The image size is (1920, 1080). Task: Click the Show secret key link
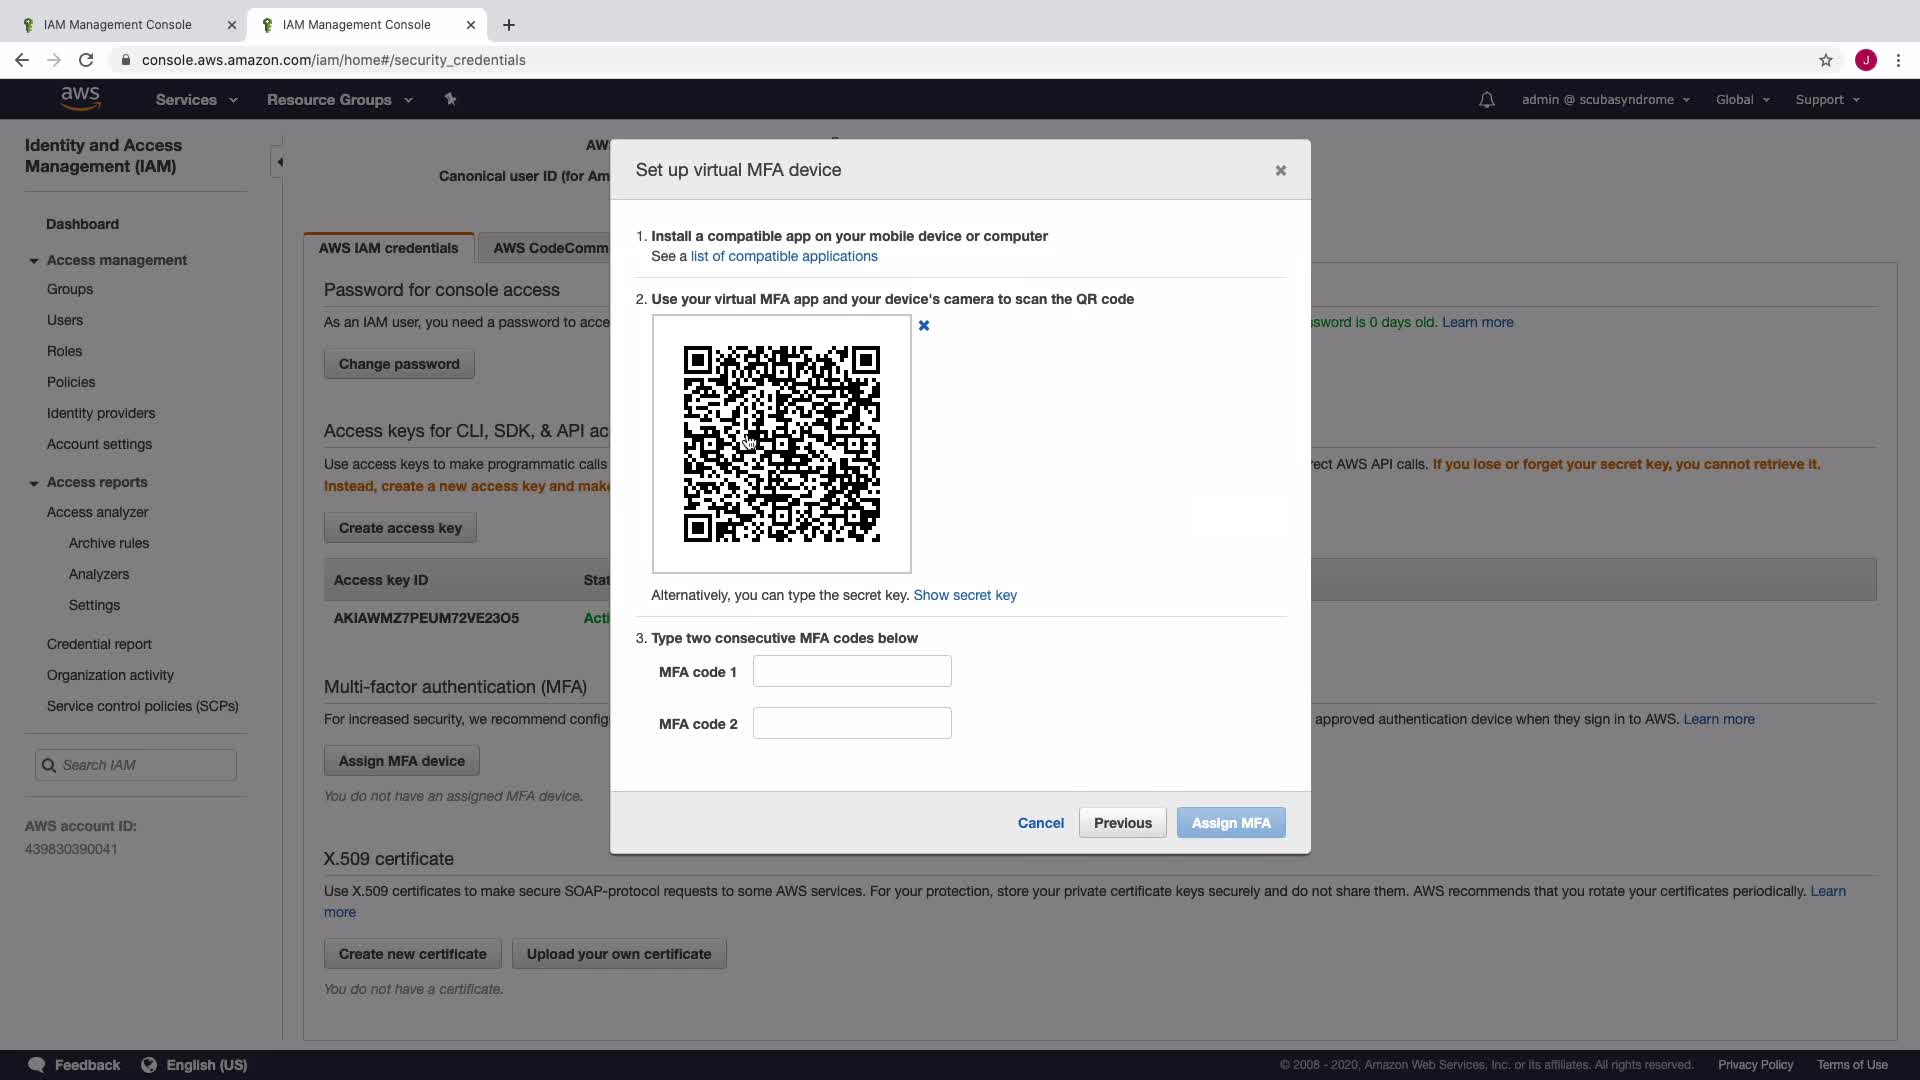click(x=964, y=595)
